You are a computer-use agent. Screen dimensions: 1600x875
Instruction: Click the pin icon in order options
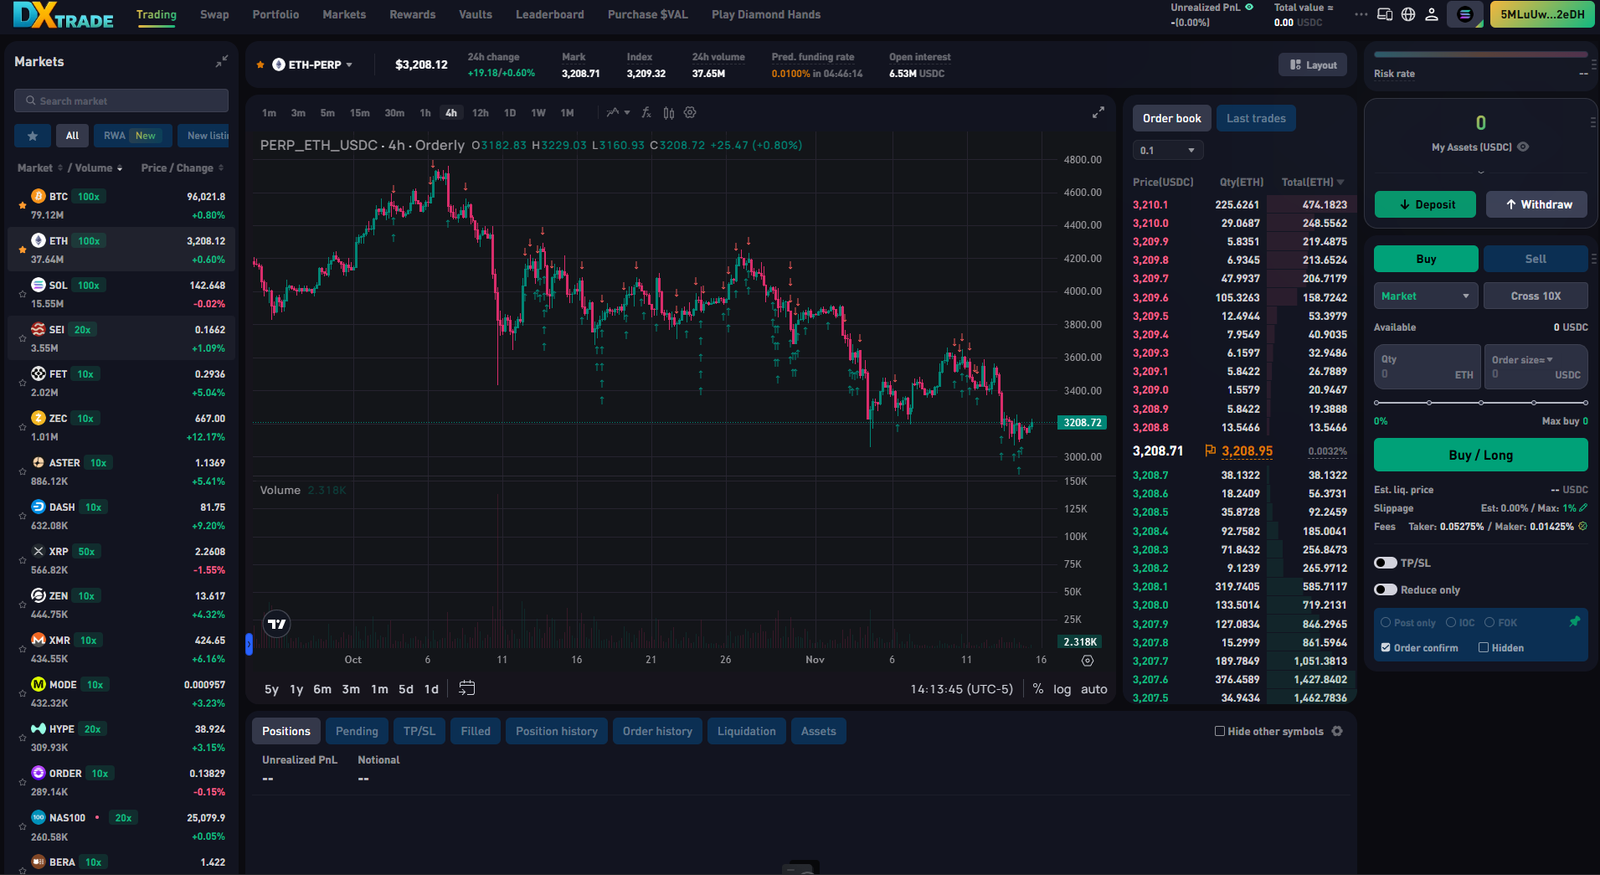[1574, 622]
